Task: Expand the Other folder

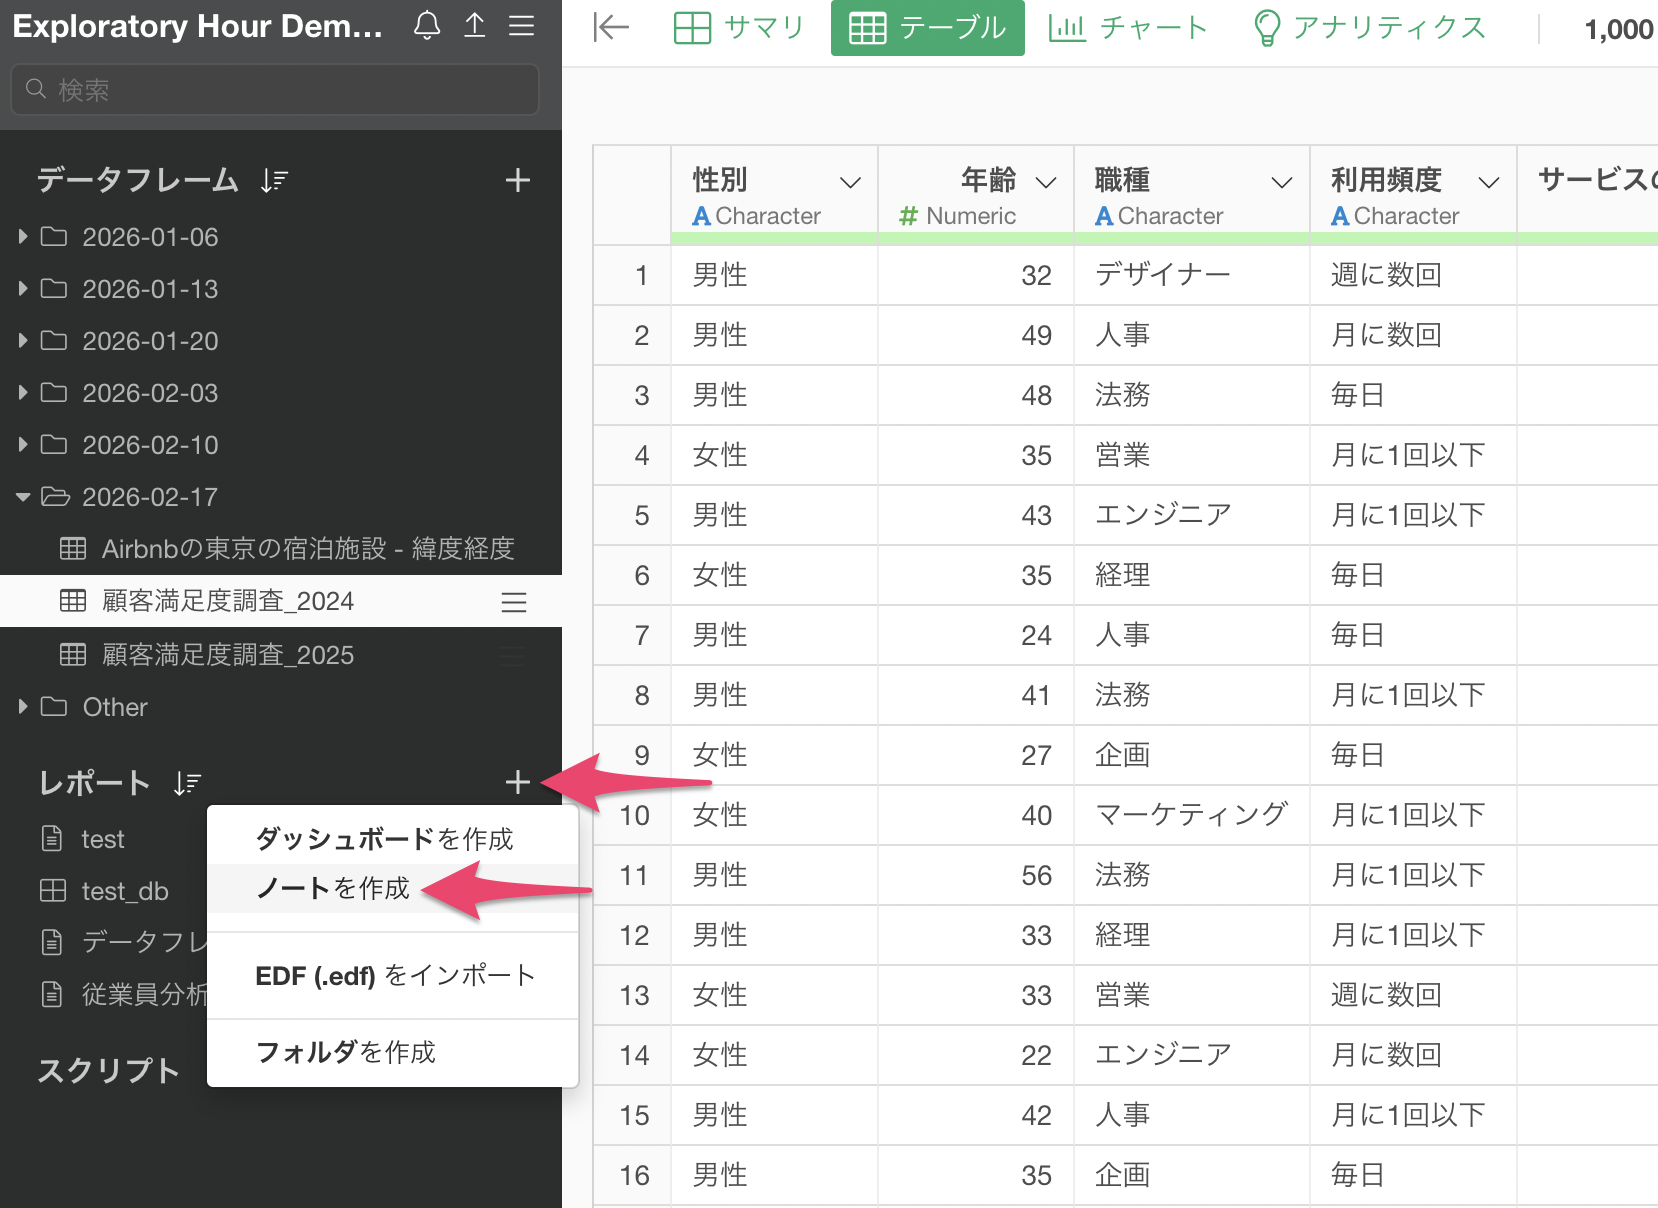Action: pos(23,707)
